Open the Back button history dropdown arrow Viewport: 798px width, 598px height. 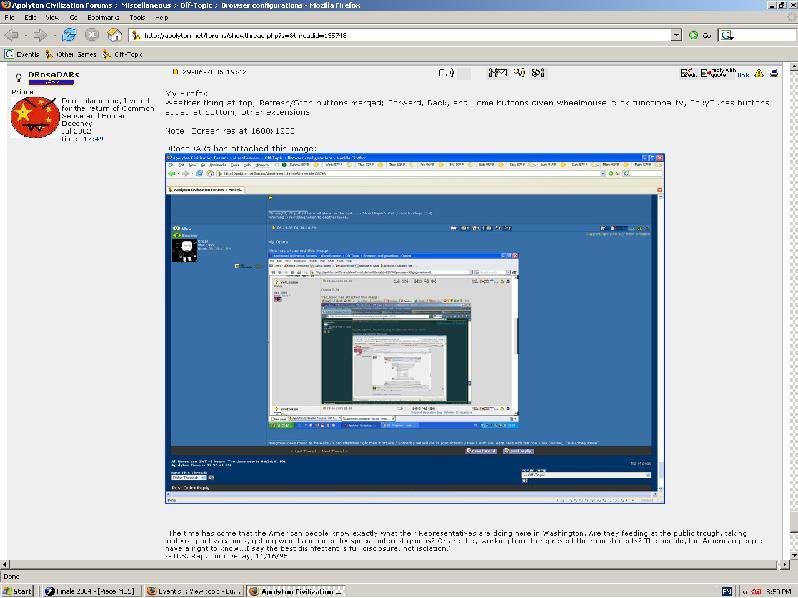tap(26, 35)
